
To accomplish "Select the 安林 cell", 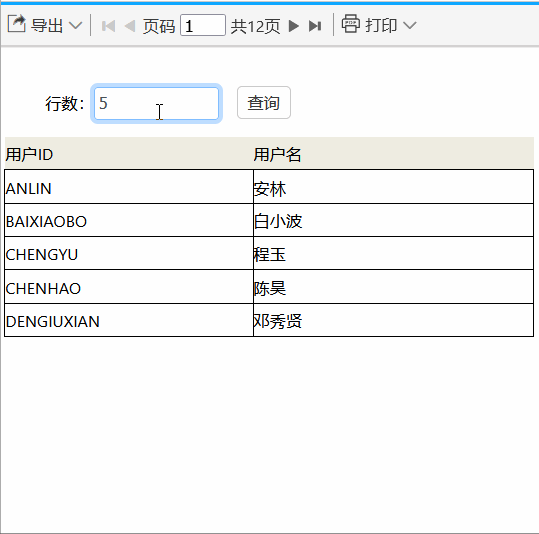I will [393, 187].
